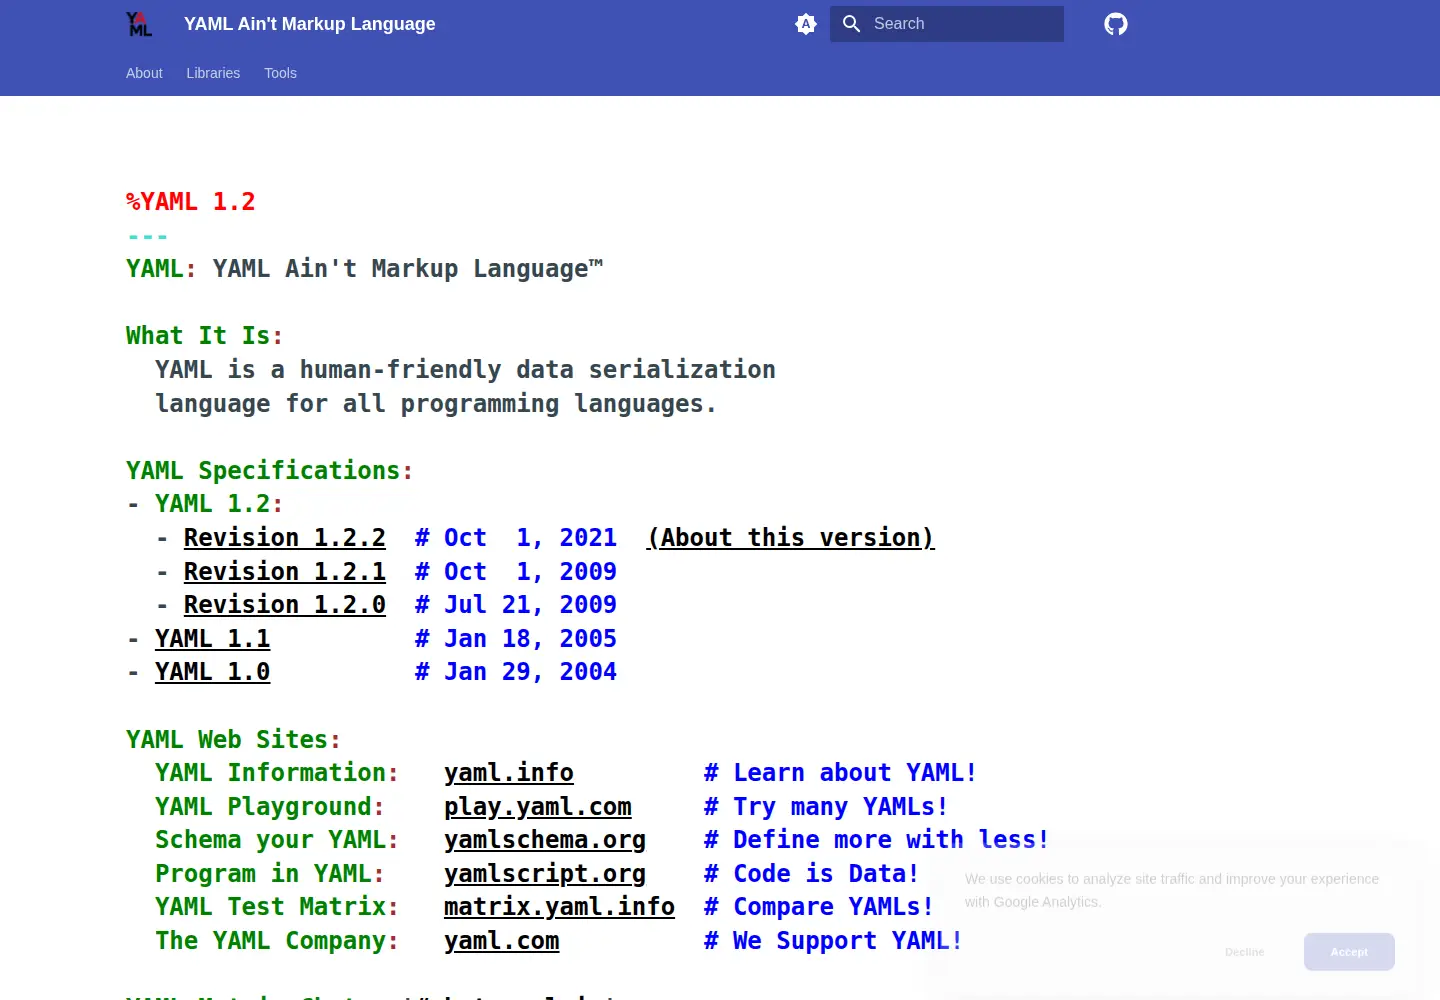Open the GitHub repository icon

(x=1116, y=24)
